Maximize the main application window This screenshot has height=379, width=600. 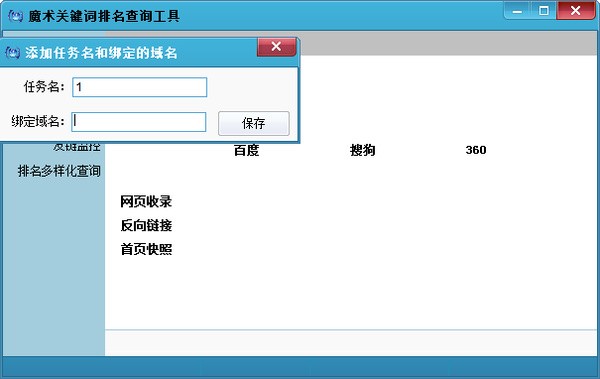click(543, 11)
